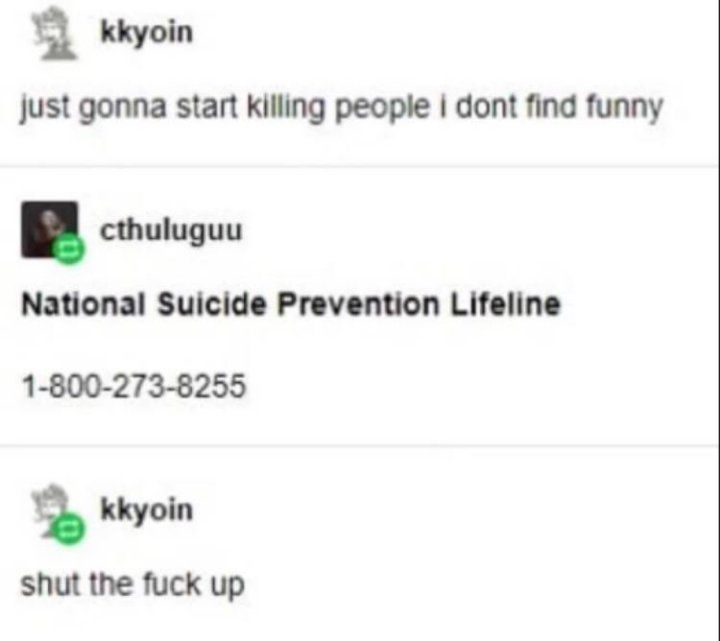The width and height of the screenshot is (720, 641).
Task: Click the word 'National' in bold heading
Action: pyautogui.click(x=83, y=304)
